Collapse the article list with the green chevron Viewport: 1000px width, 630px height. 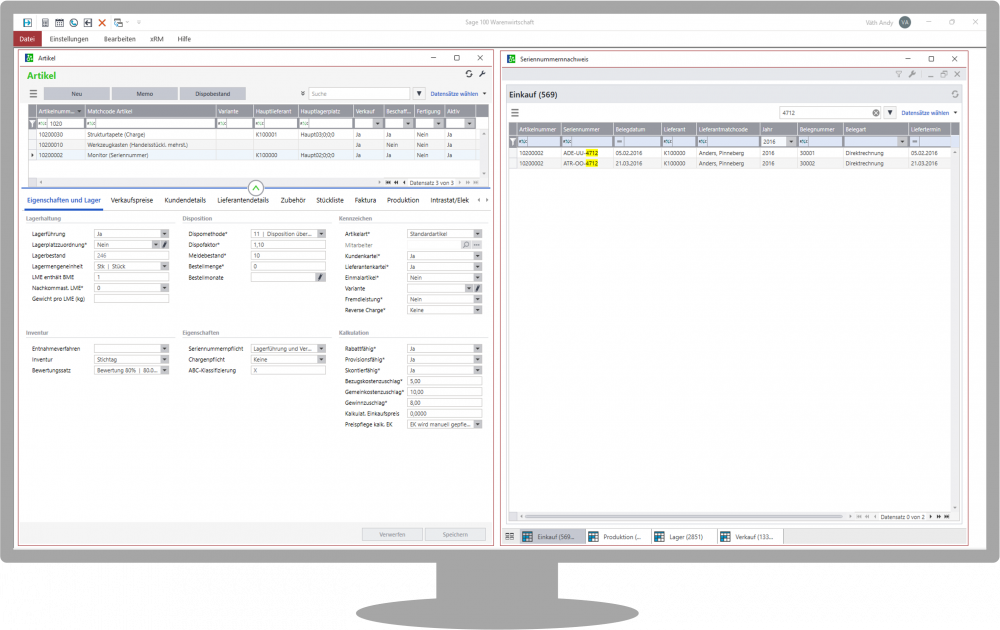click(255, 187)
